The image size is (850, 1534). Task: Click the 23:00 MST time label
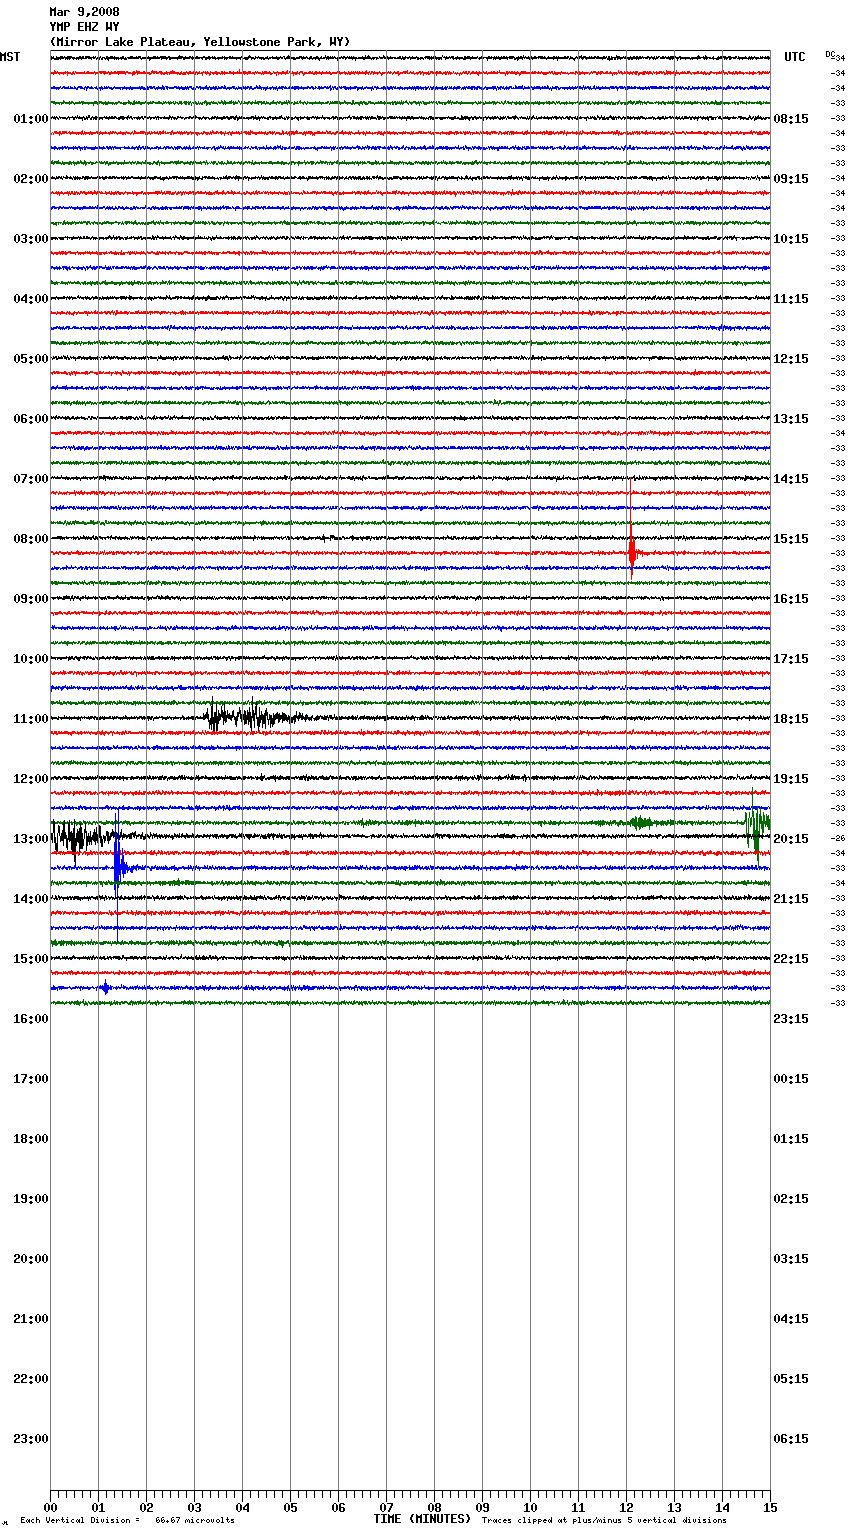30,1438
